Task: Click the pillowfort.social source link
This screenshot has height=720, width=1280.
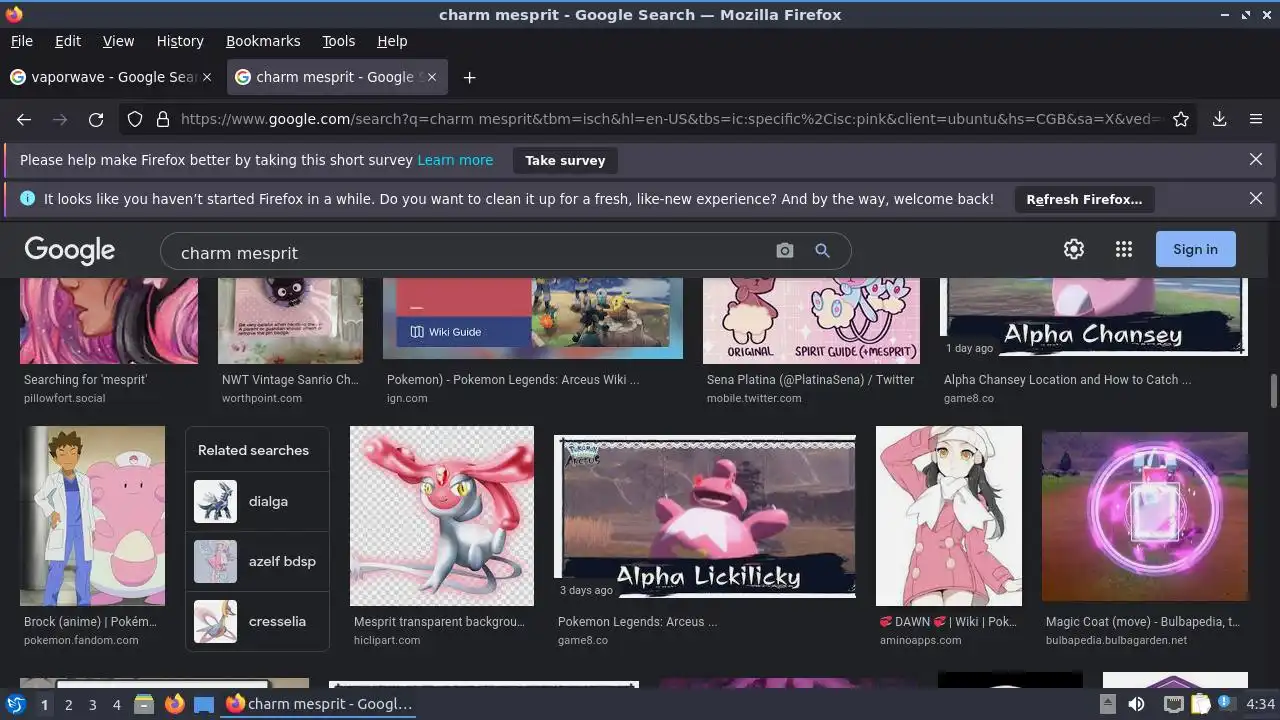Action: [x=64, y=398]
